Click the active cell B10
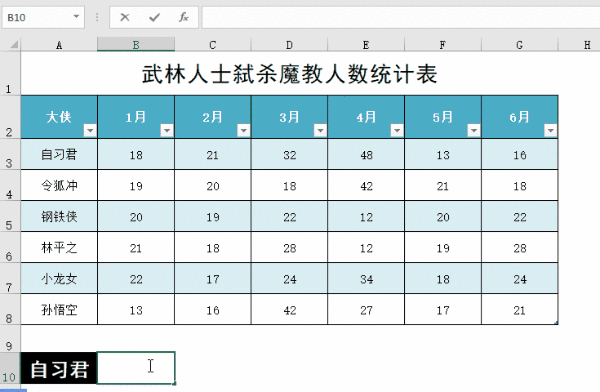The width and height of the screenshot is (600, 392). (136, 368)
